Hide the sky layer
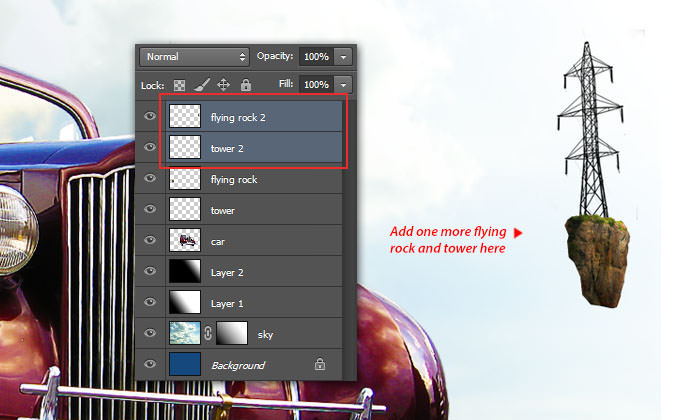This screenshot has height=420, width=700. coord(150,333)
